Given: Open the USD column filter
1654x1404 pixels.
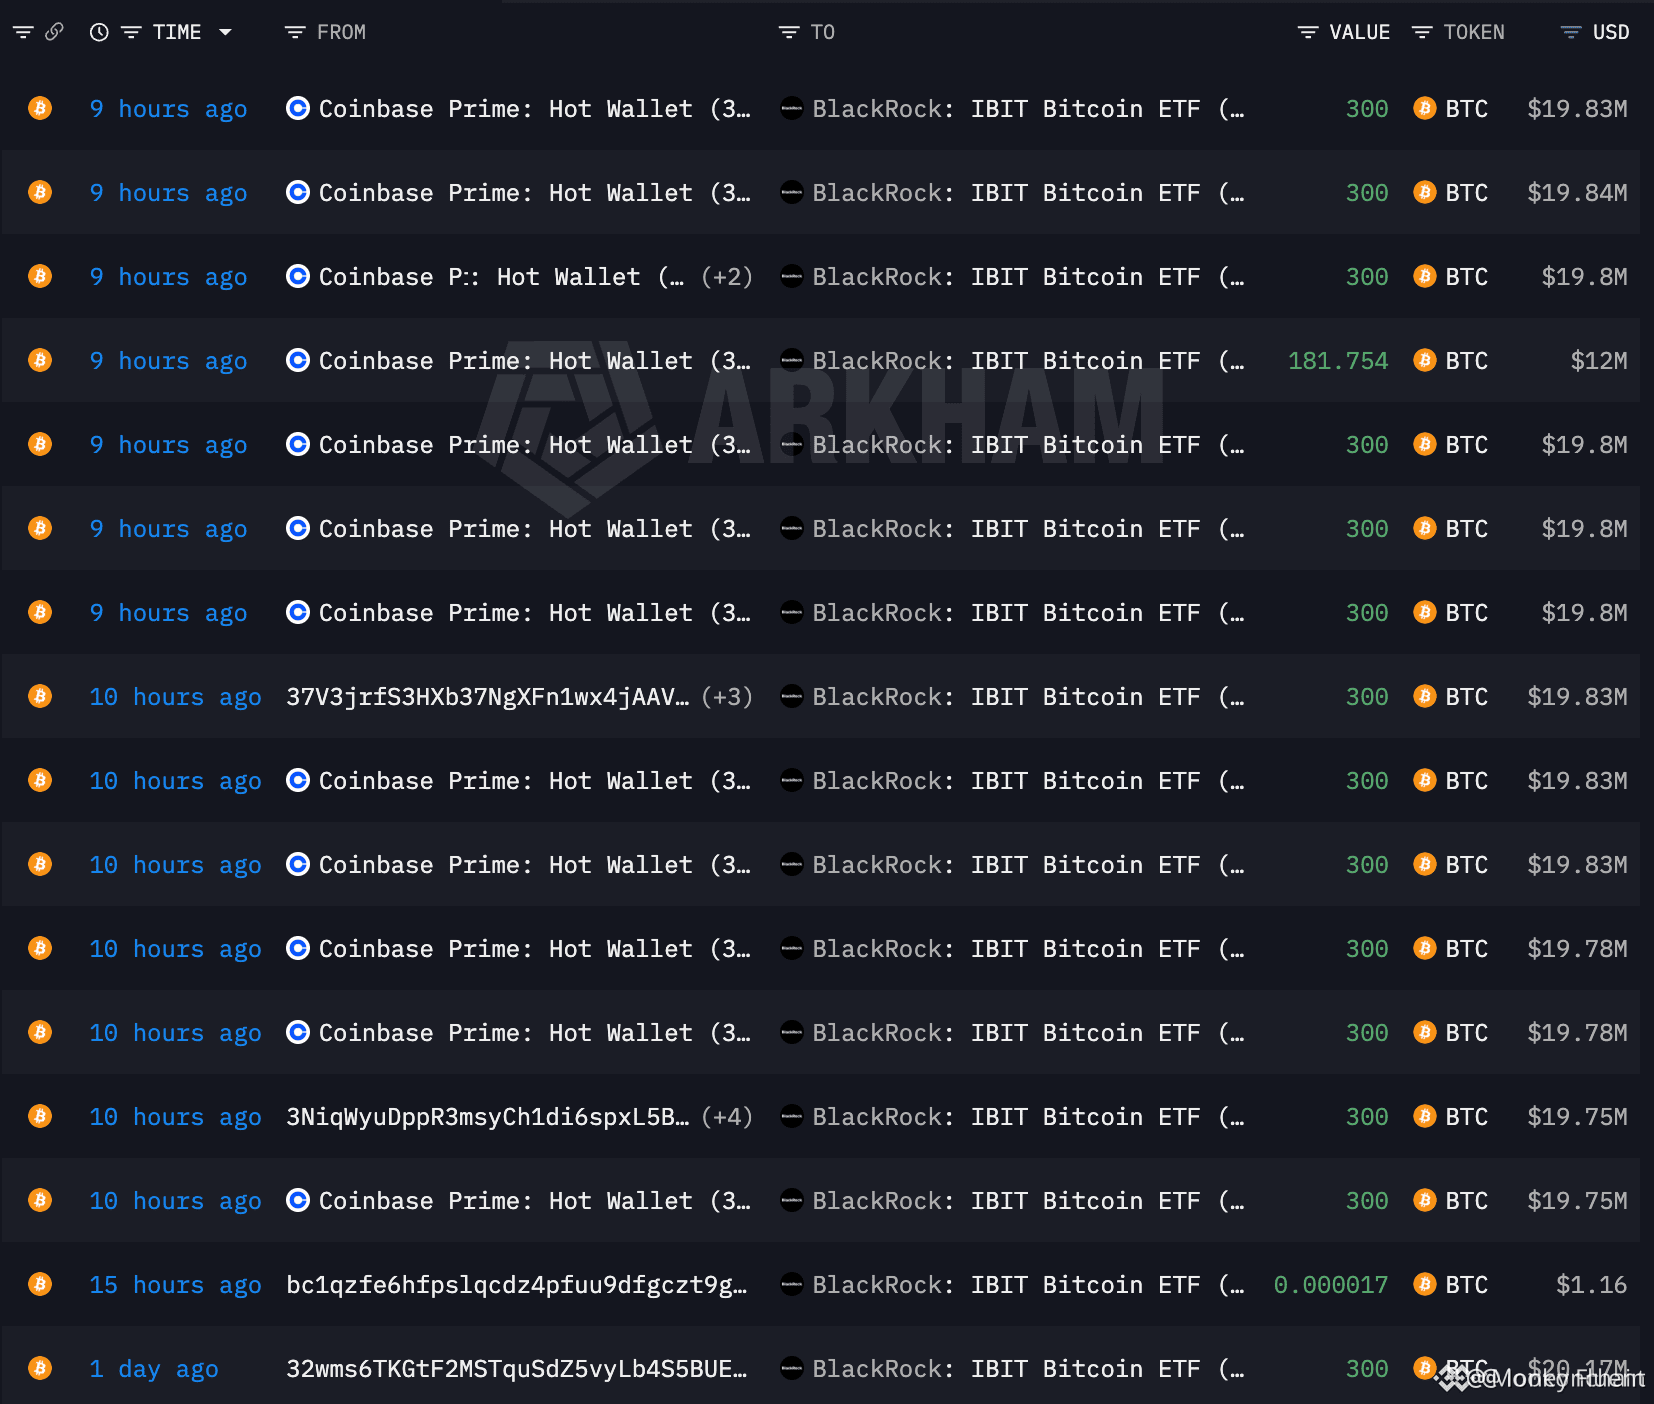Looking at the screenshot, I should click(1571, 32).
